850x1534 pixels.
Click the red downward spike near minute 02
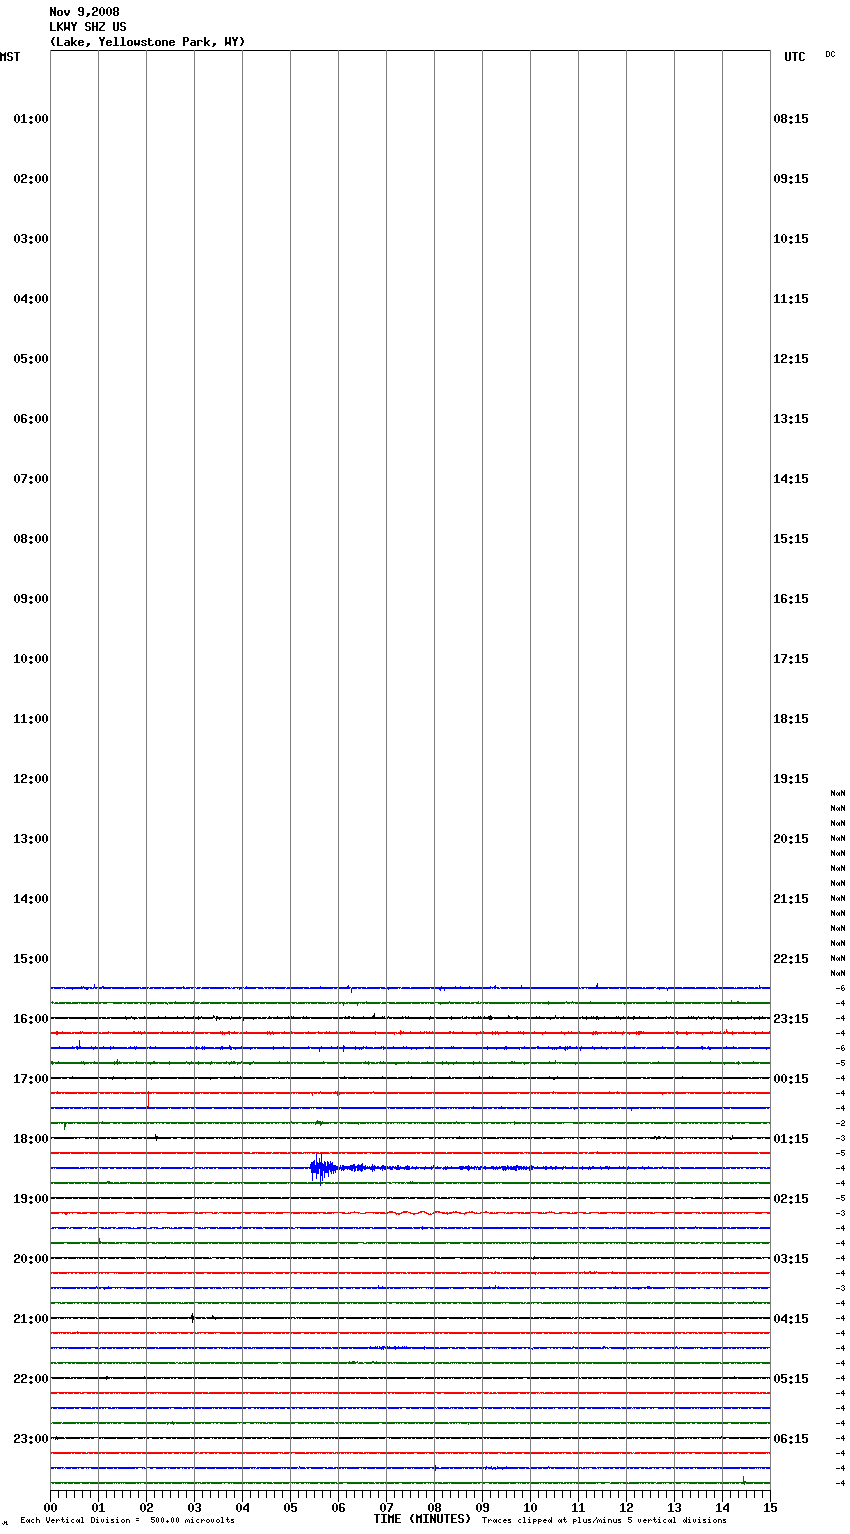pos(148,1099)
